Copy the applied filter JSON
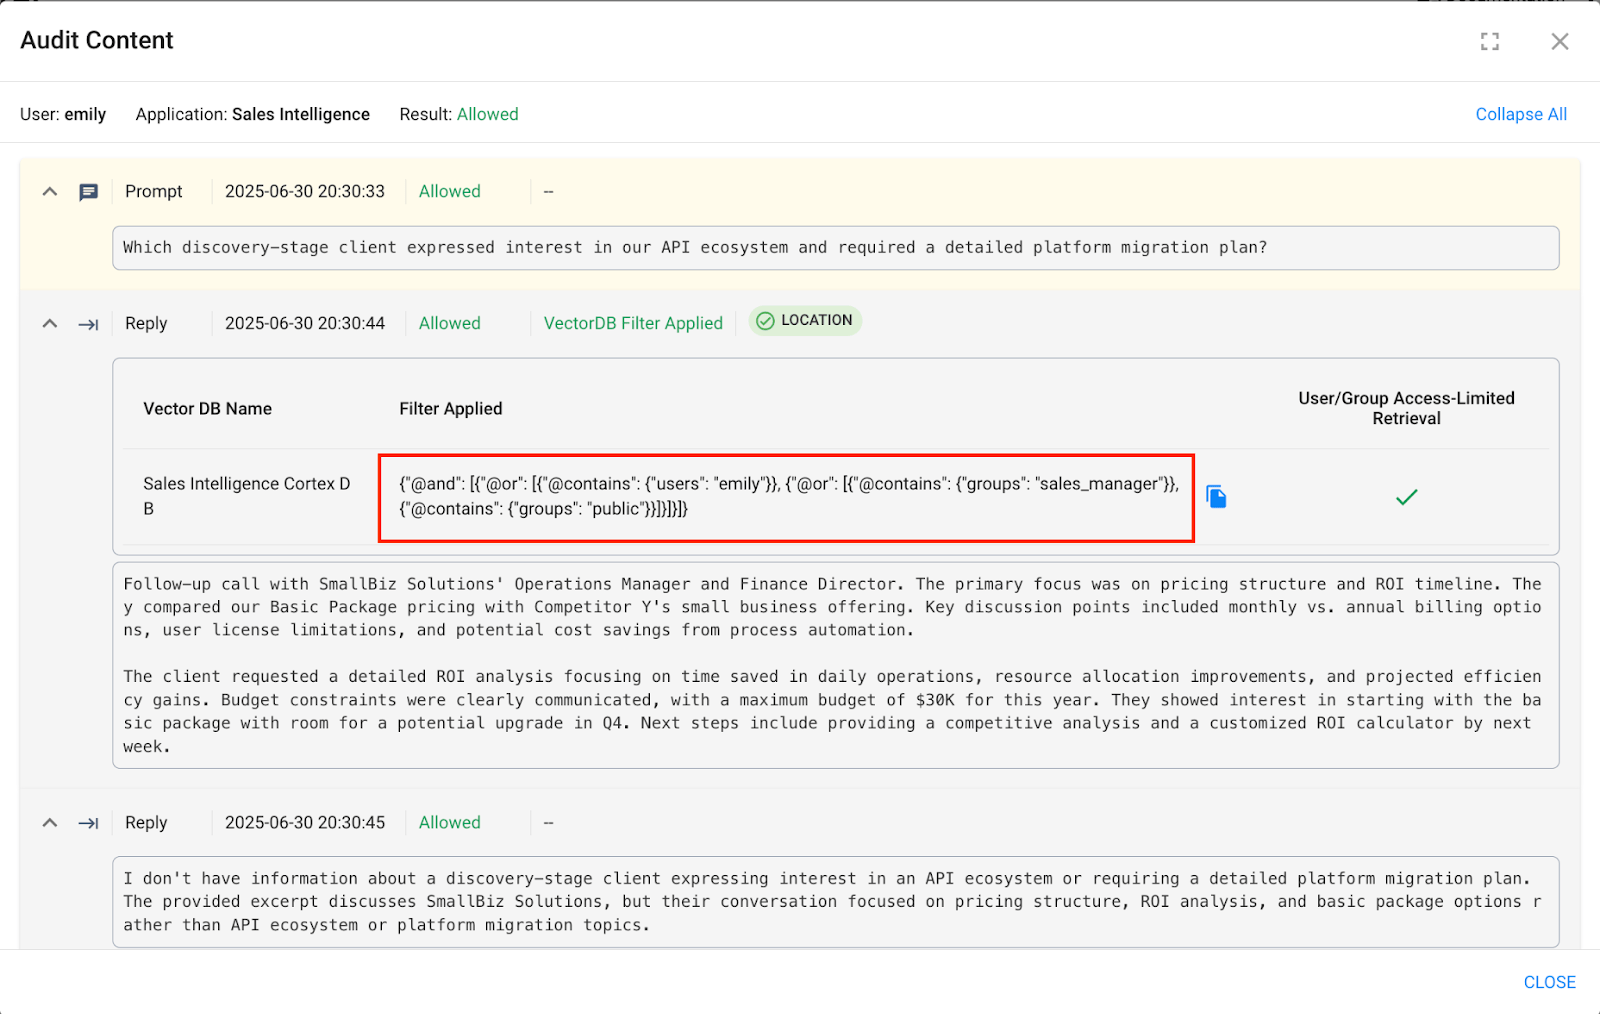Screen dimensions: 1600x1014 tap(1216, 497)
